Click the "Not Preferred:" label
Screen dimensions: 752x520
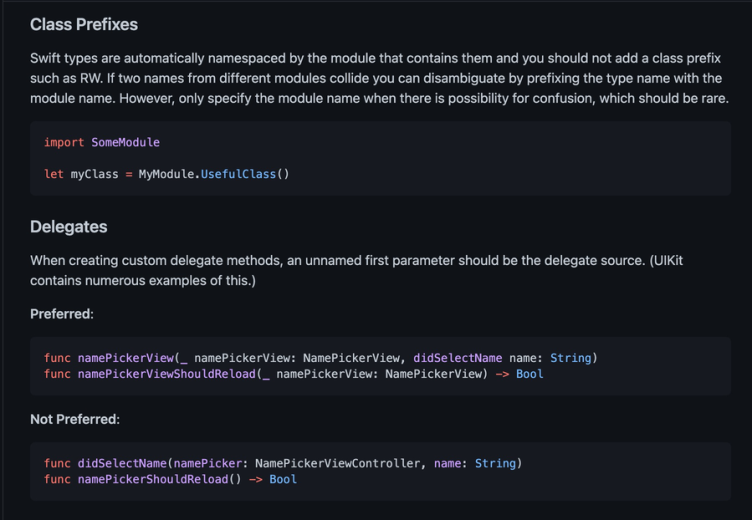point(75,418)
